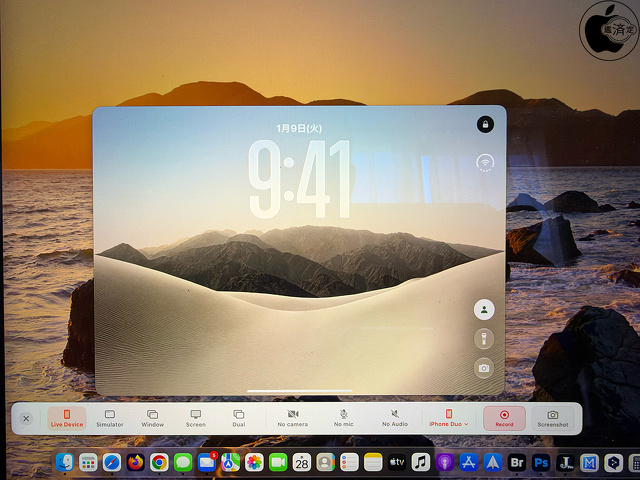The width and height of the screenshot is (640, 480).
Task: Switch to Simulator capture mode
Action: [x=110, y=418]
